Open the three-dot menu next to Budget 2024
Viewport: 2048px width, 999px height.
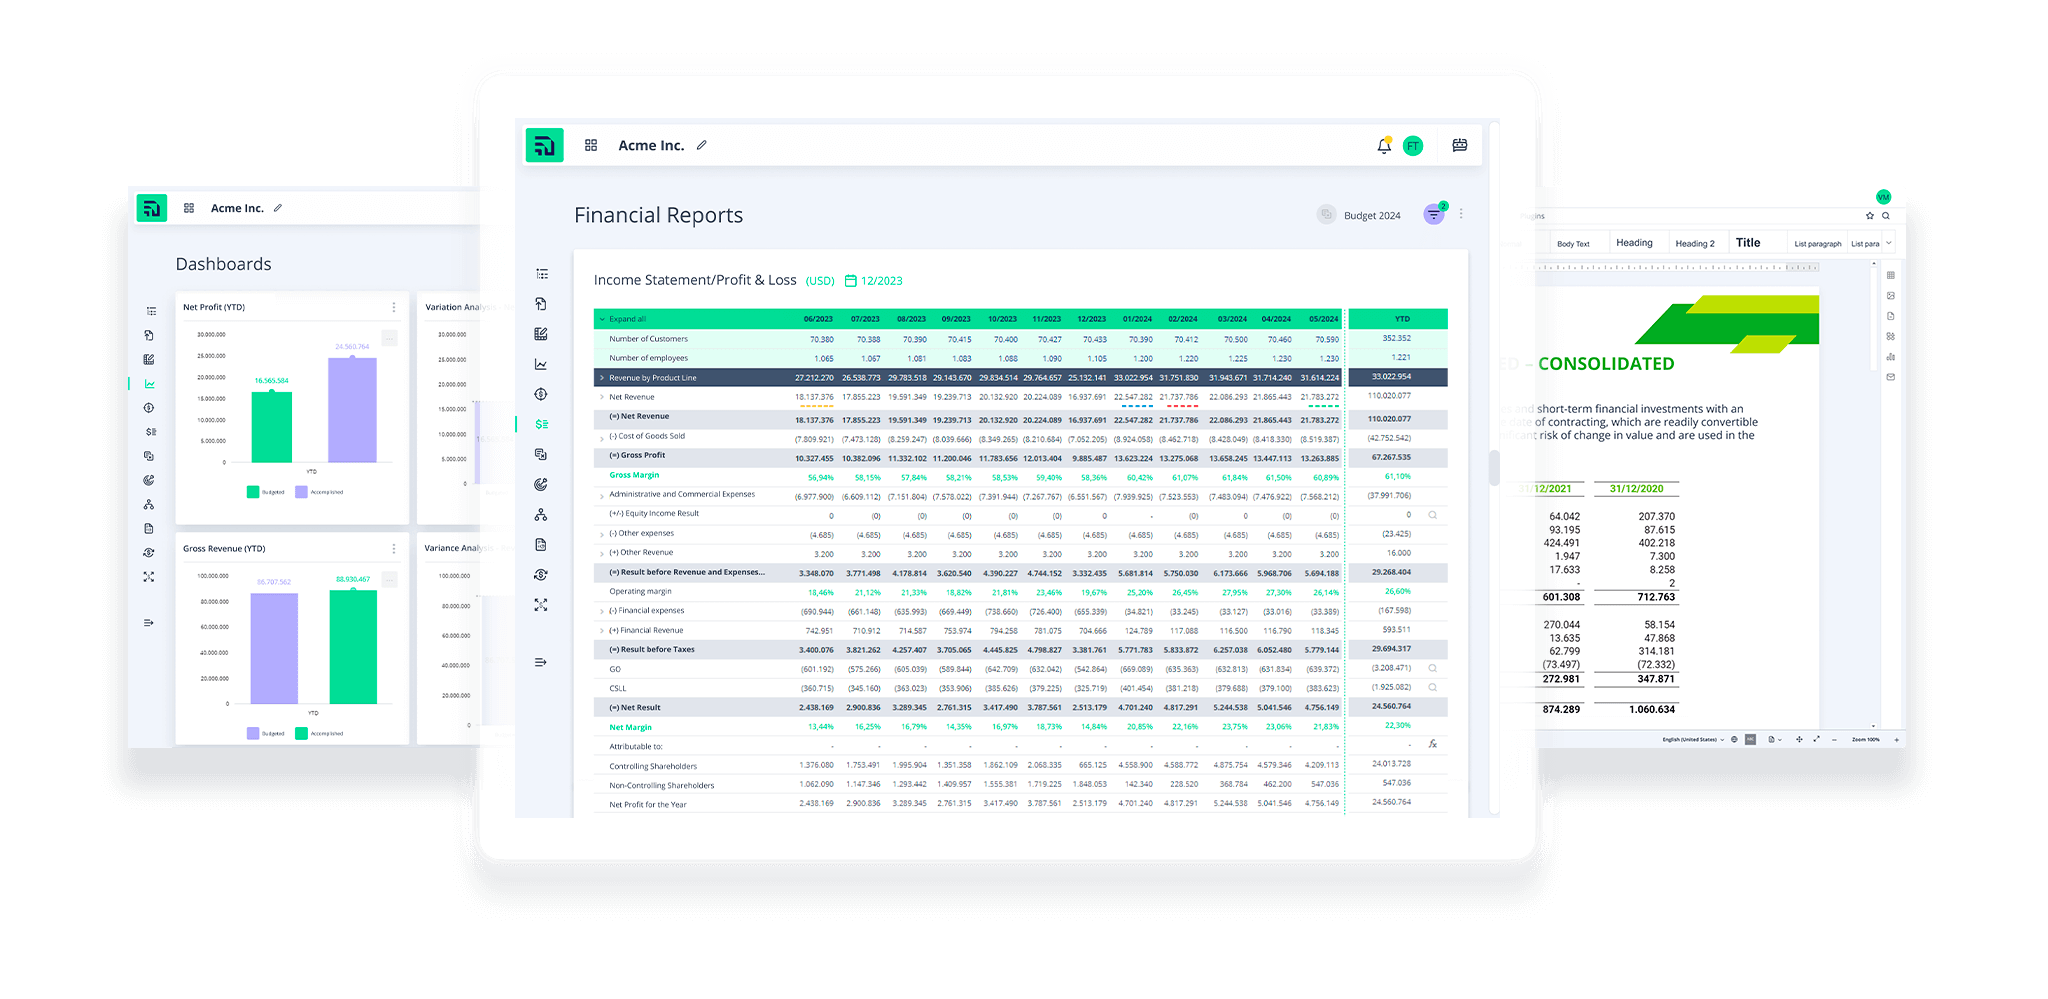click(1460, 215)
